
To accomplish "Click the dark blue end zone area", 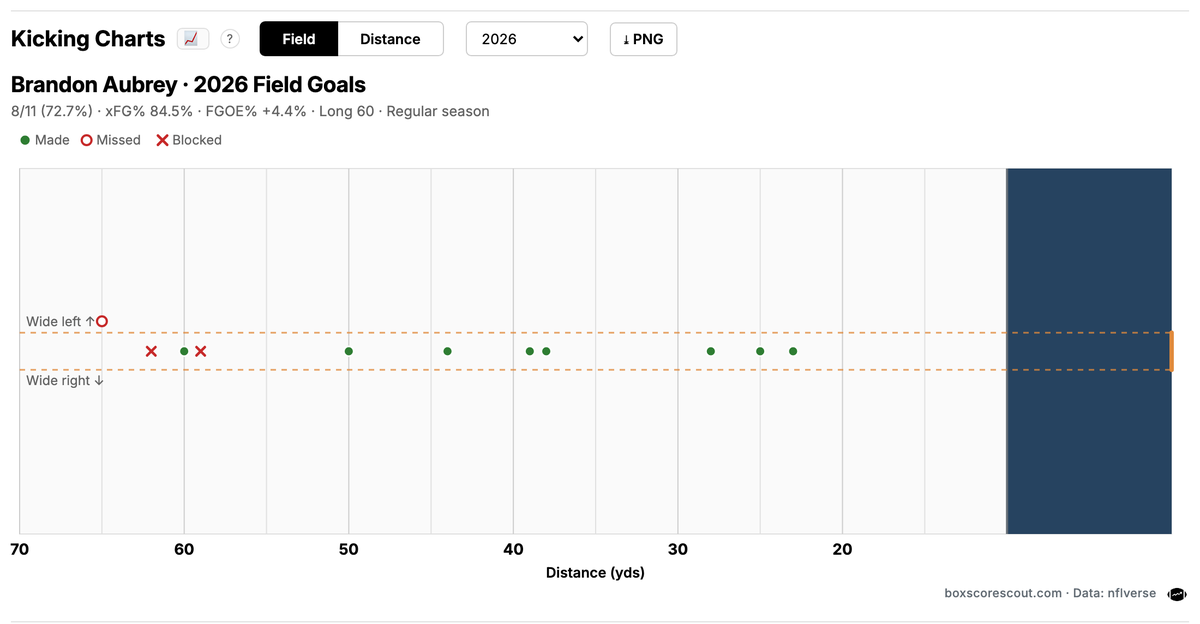I will (1089, 351).
